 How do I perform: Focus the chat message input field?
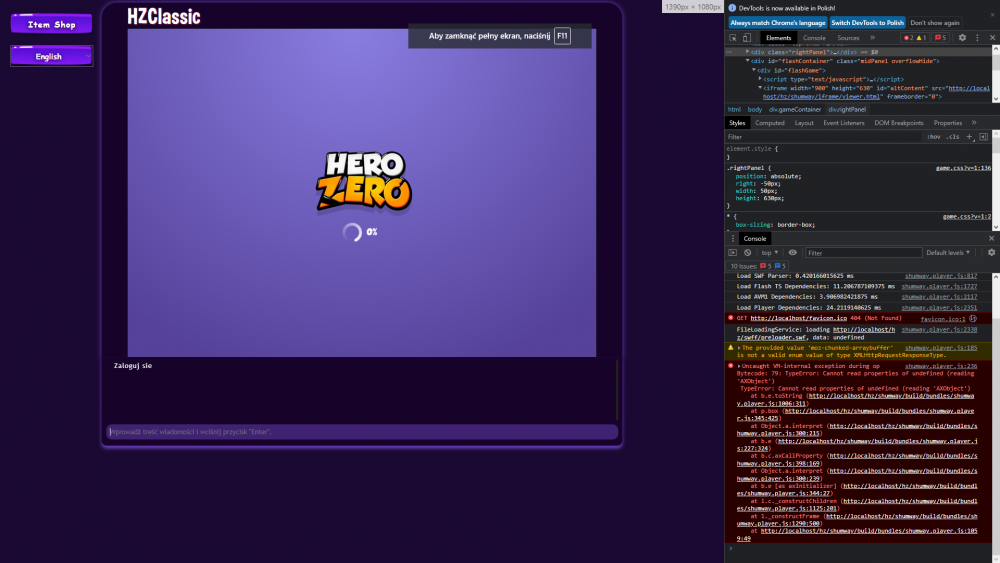(362, 432)
